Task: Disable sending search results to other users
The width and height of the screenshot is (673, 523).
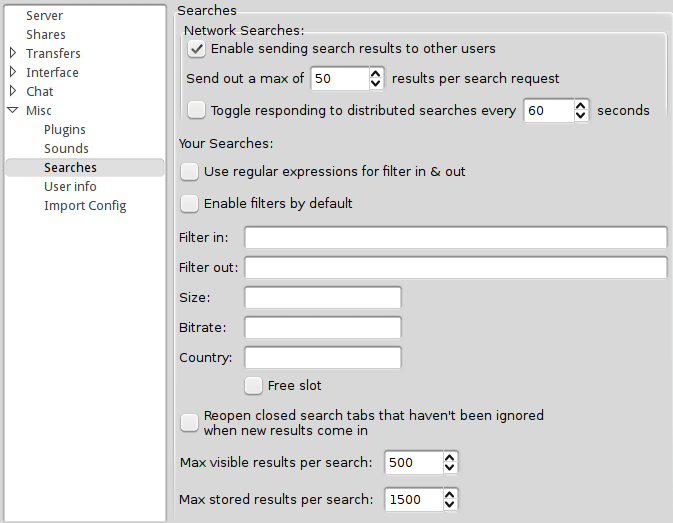Action: point(196,48)
